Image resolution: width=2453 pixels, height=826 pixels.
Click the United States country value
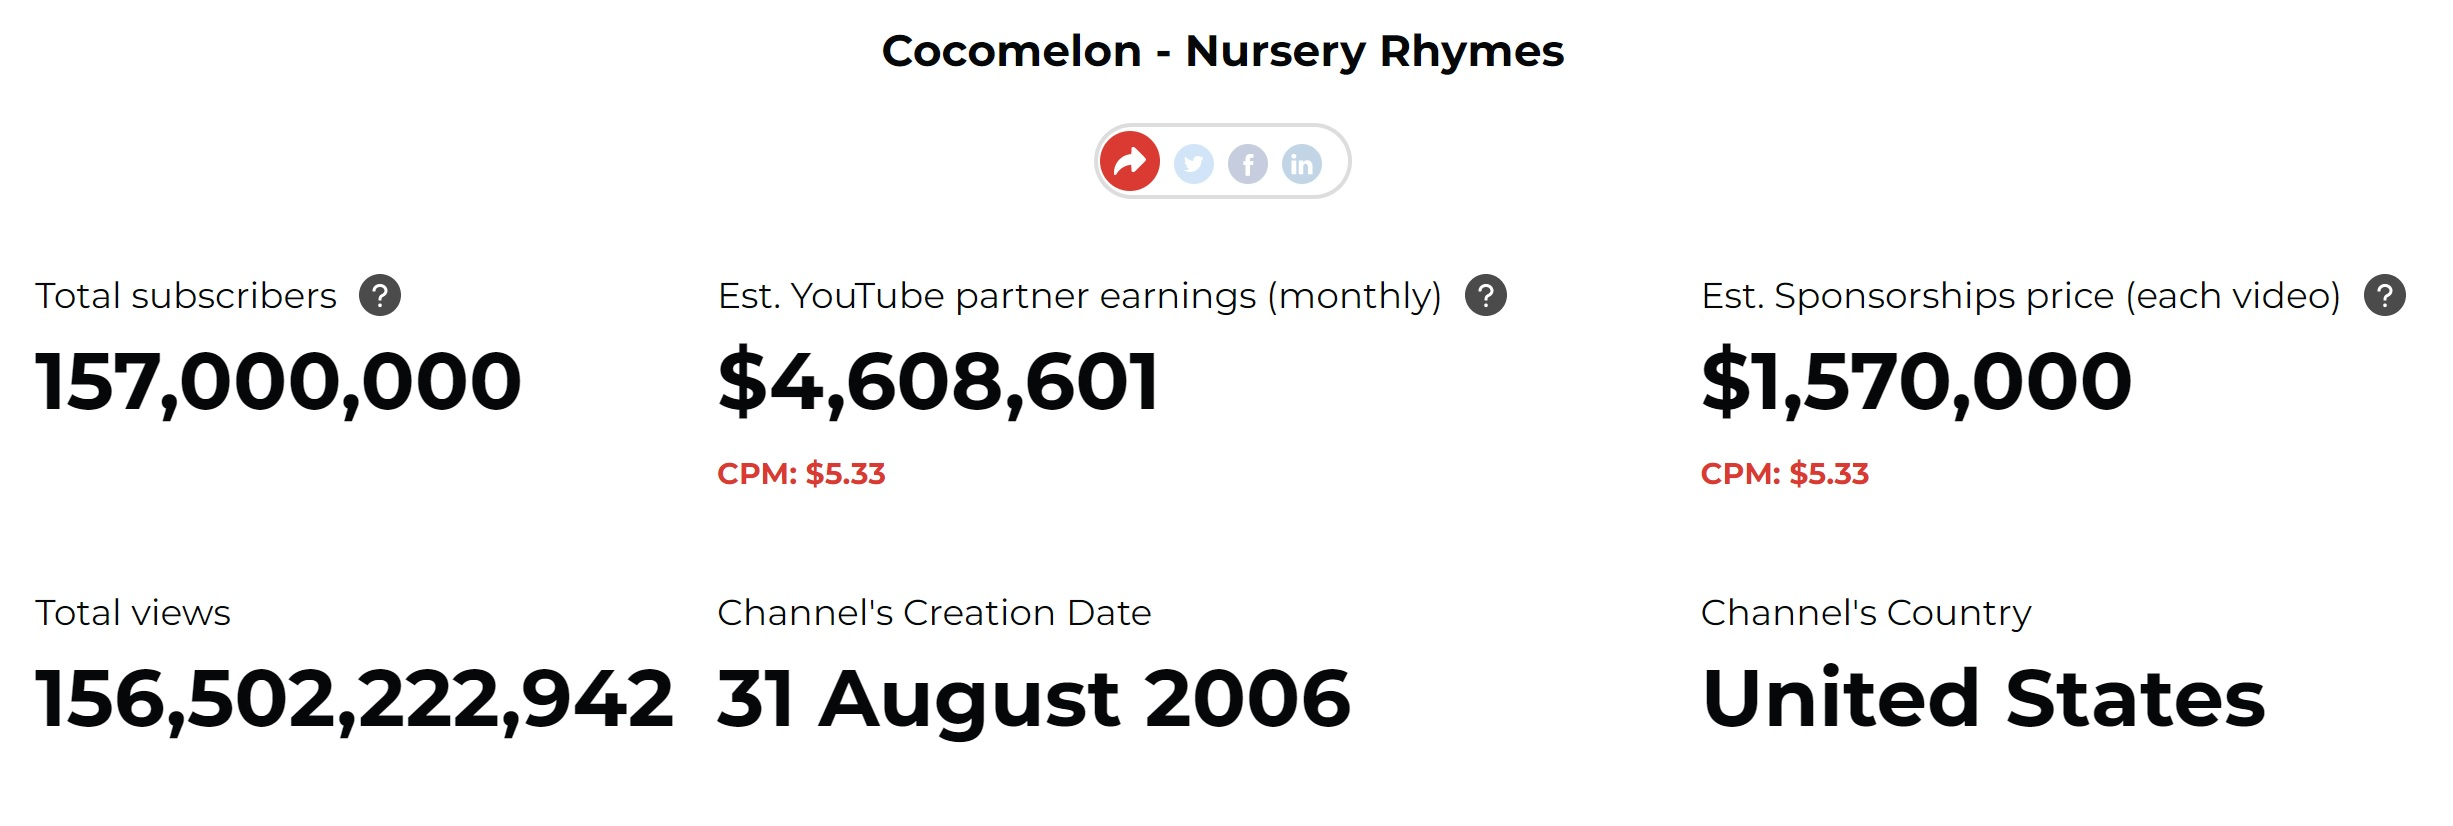point(1983,698)
